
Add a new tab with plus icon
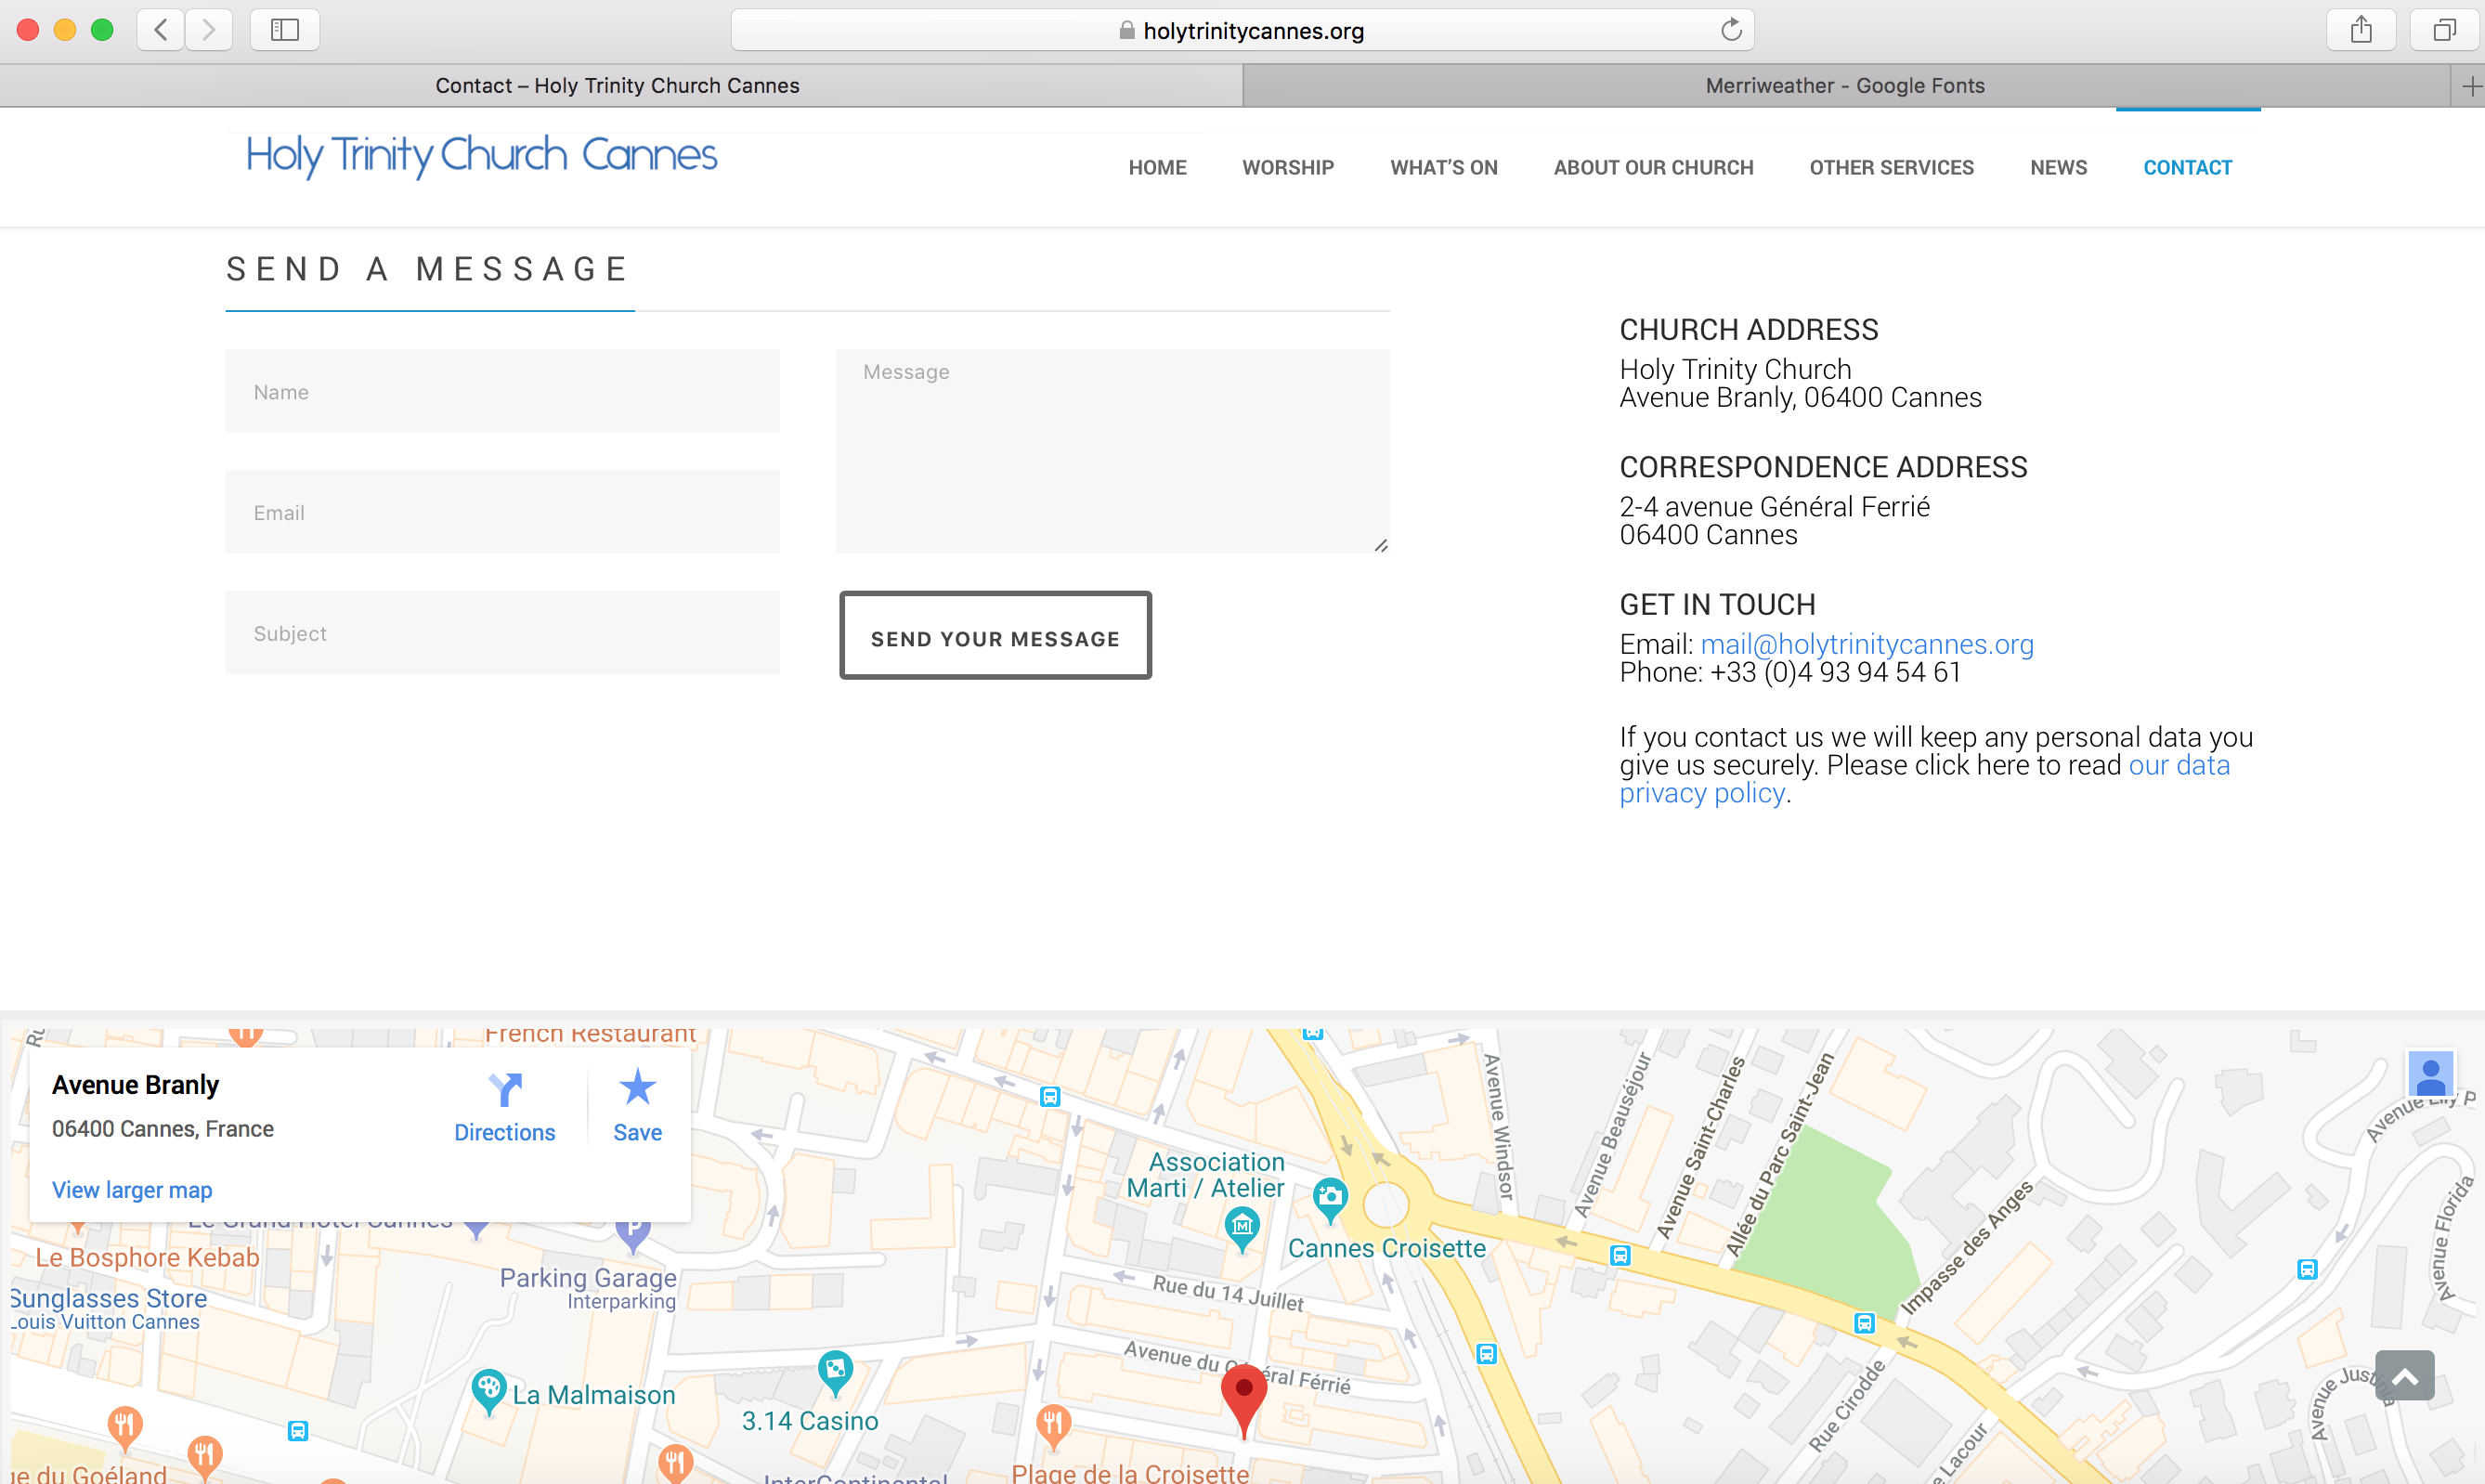(2471, 87)
